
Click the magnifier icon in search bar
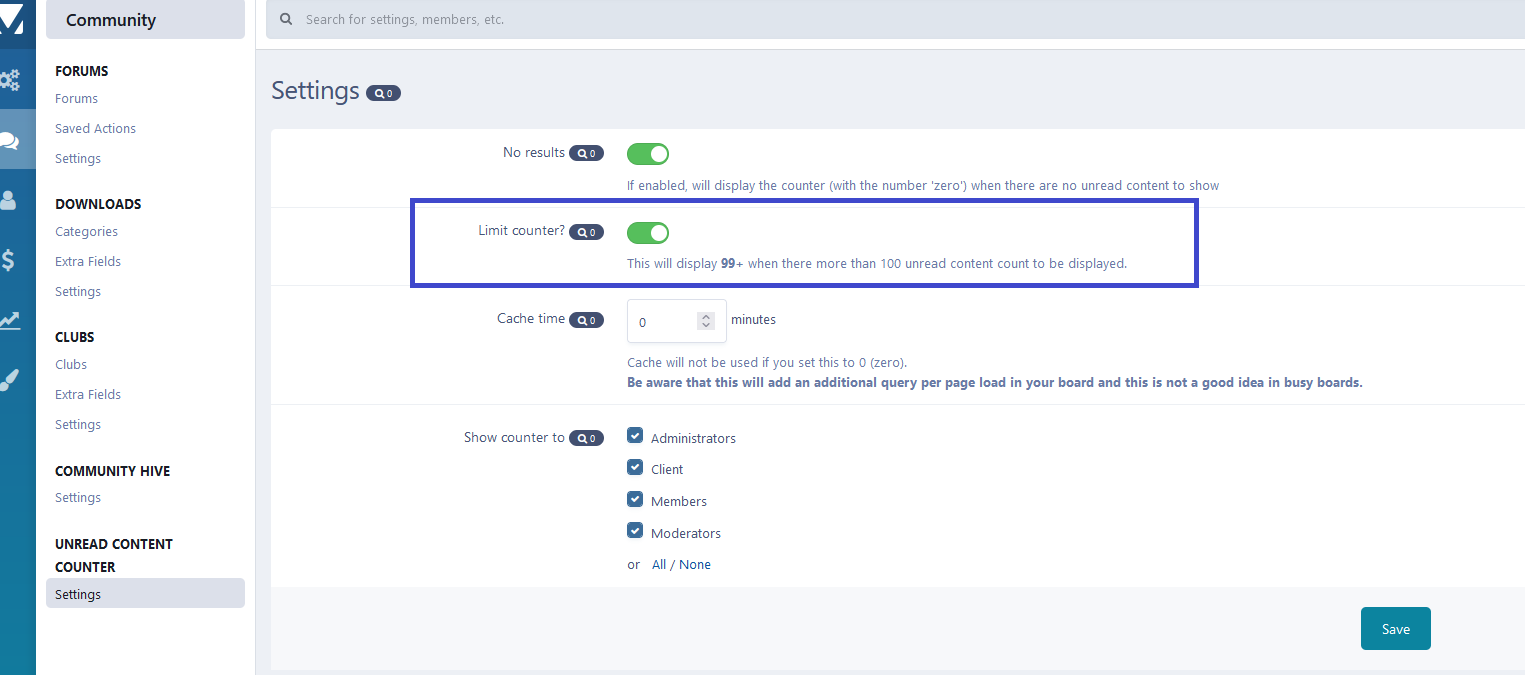[287, 19]
